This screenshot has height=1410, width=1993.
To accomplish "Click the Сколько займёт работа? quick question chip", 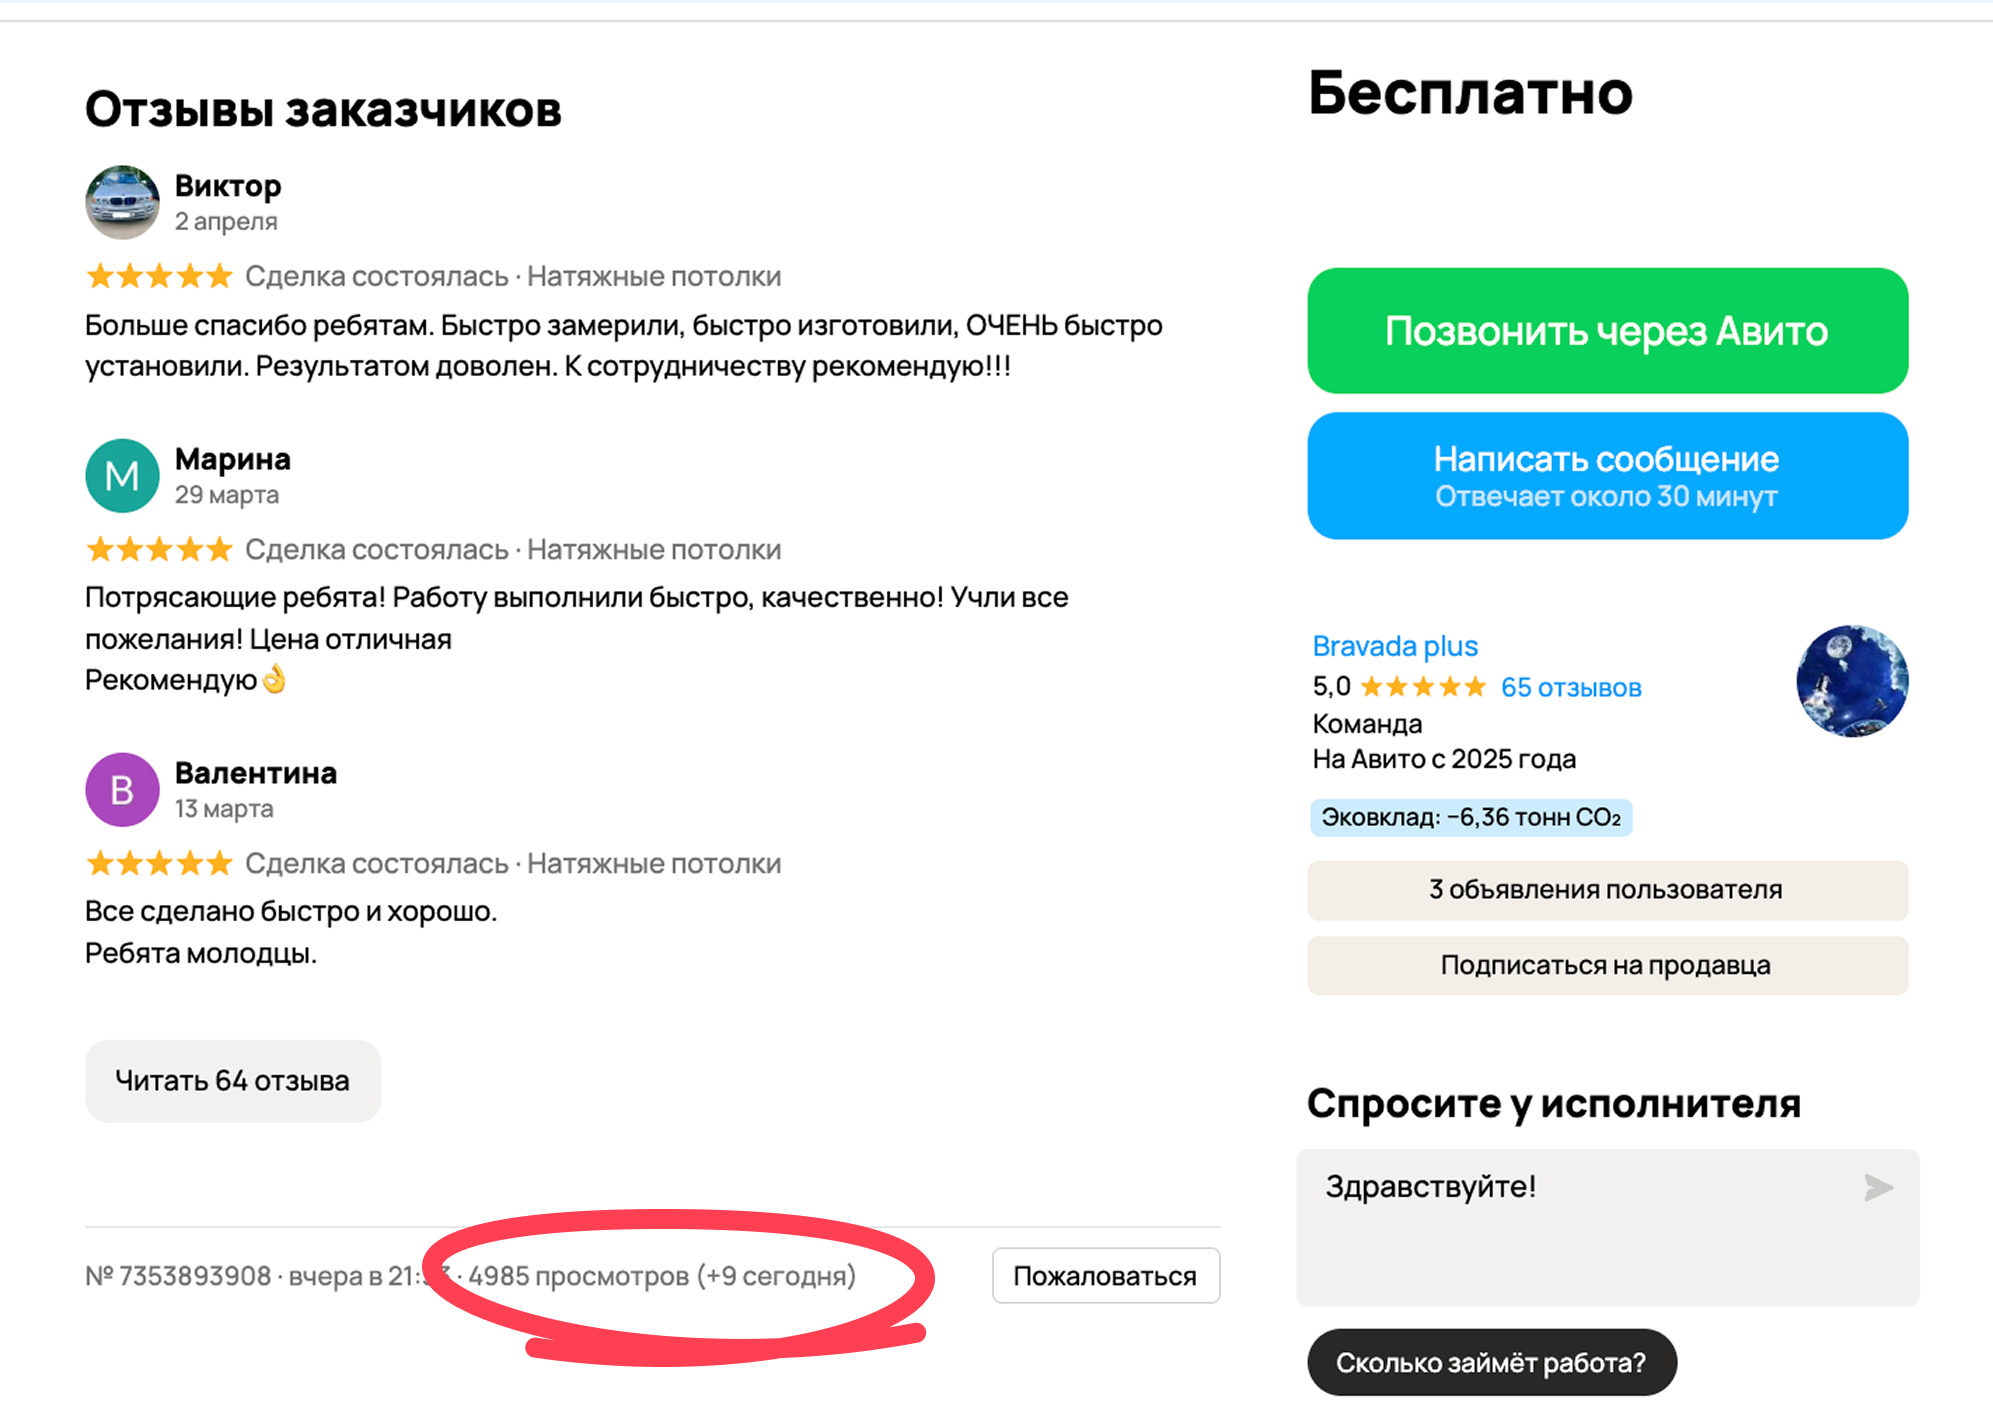I will point(1492,1361).
